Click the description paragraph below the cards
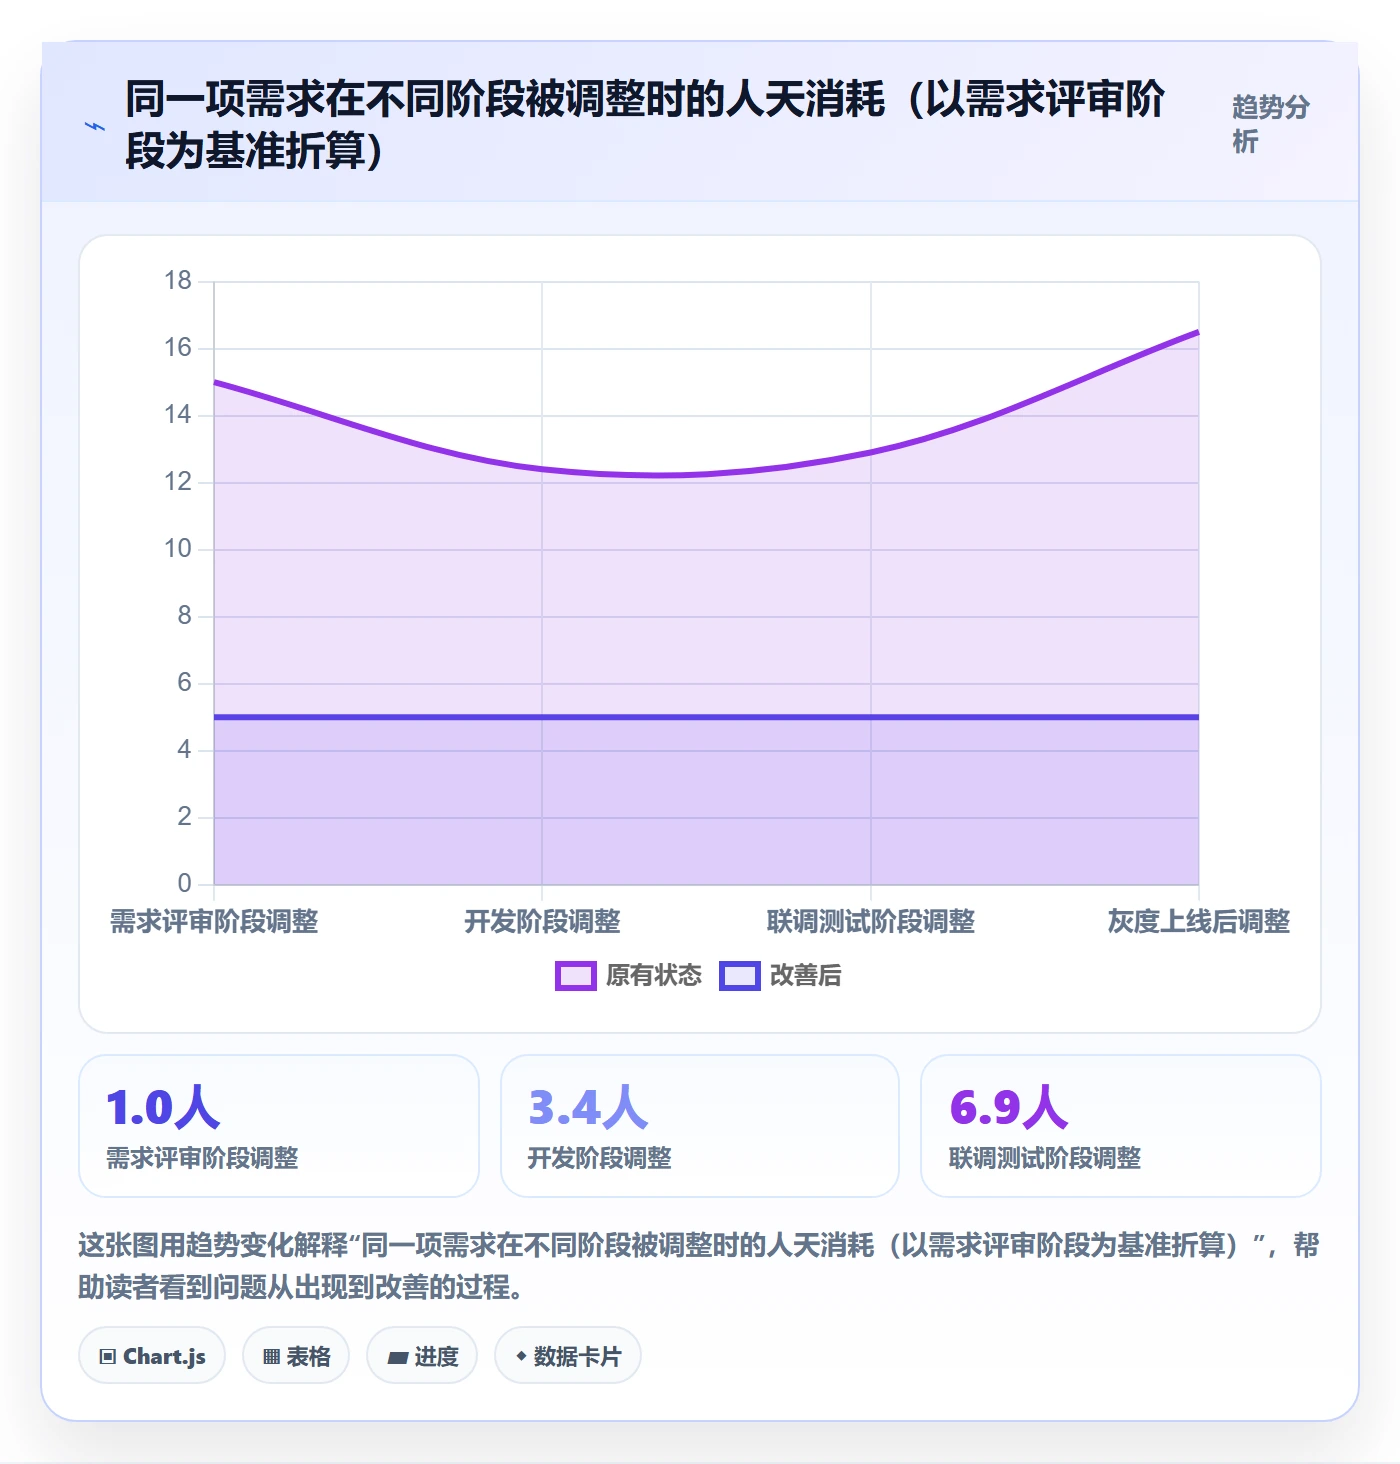 pyautogui.click(x=699, y=1266)
